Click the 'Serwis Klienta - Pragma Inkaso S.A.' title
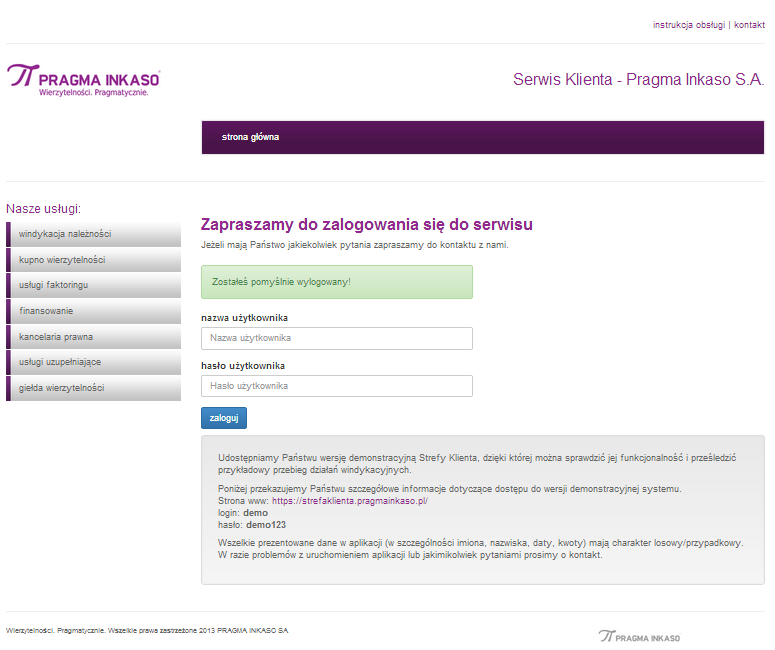 (x=639, y=80)
